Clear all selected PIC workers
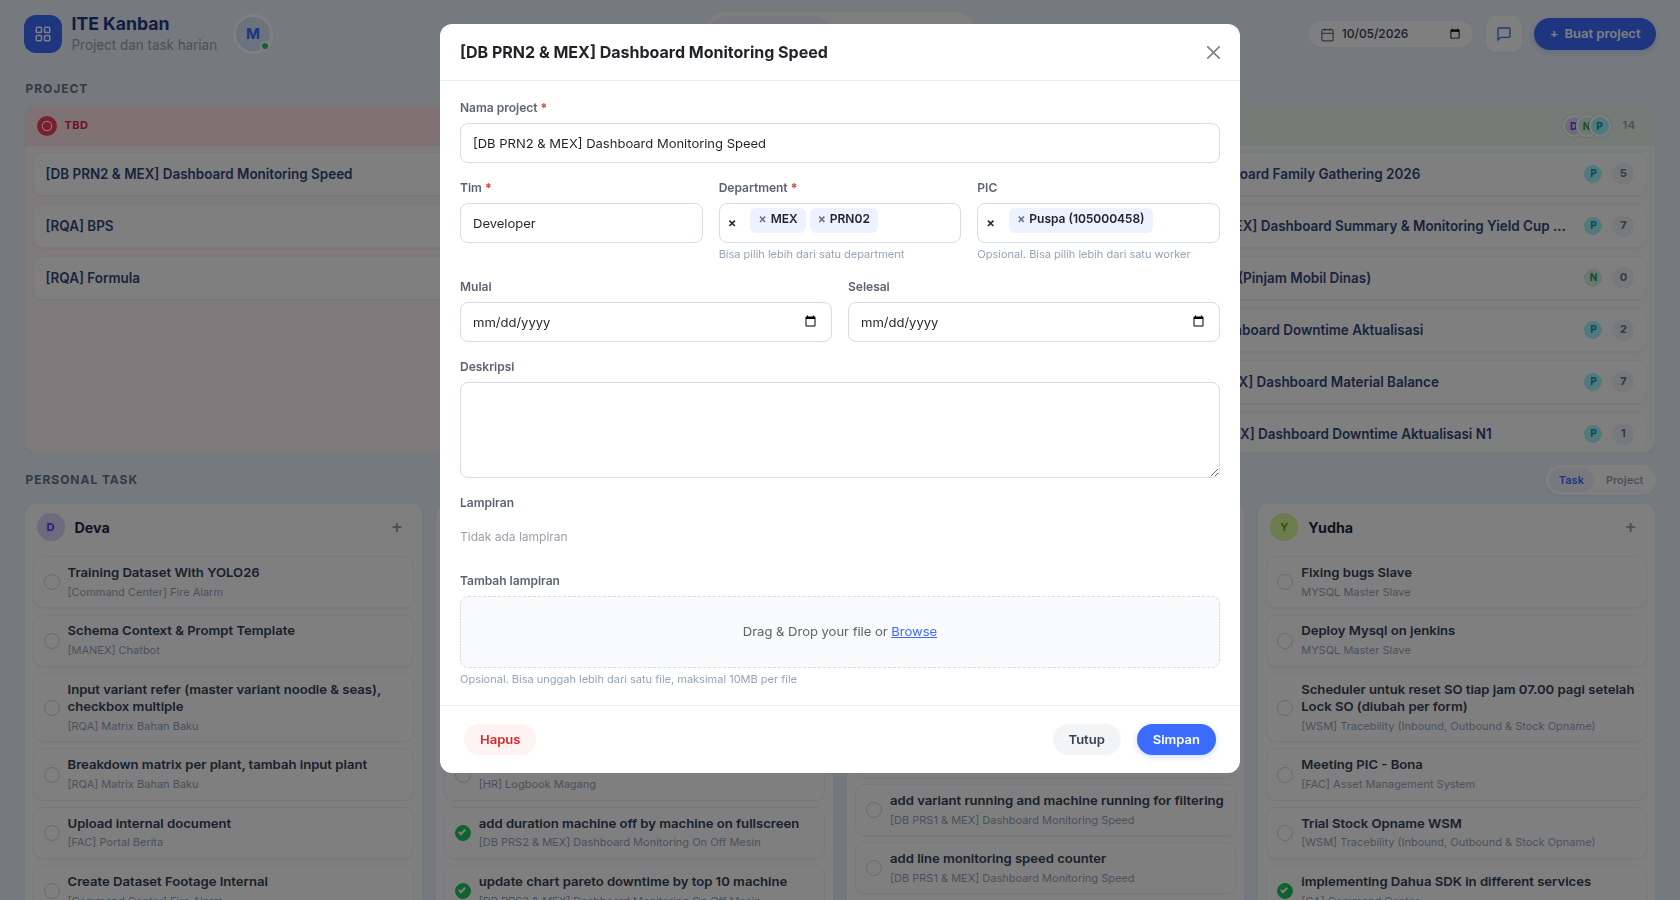Image resolution: width=1680 pixels, height=900 pixels. point(991,223)
